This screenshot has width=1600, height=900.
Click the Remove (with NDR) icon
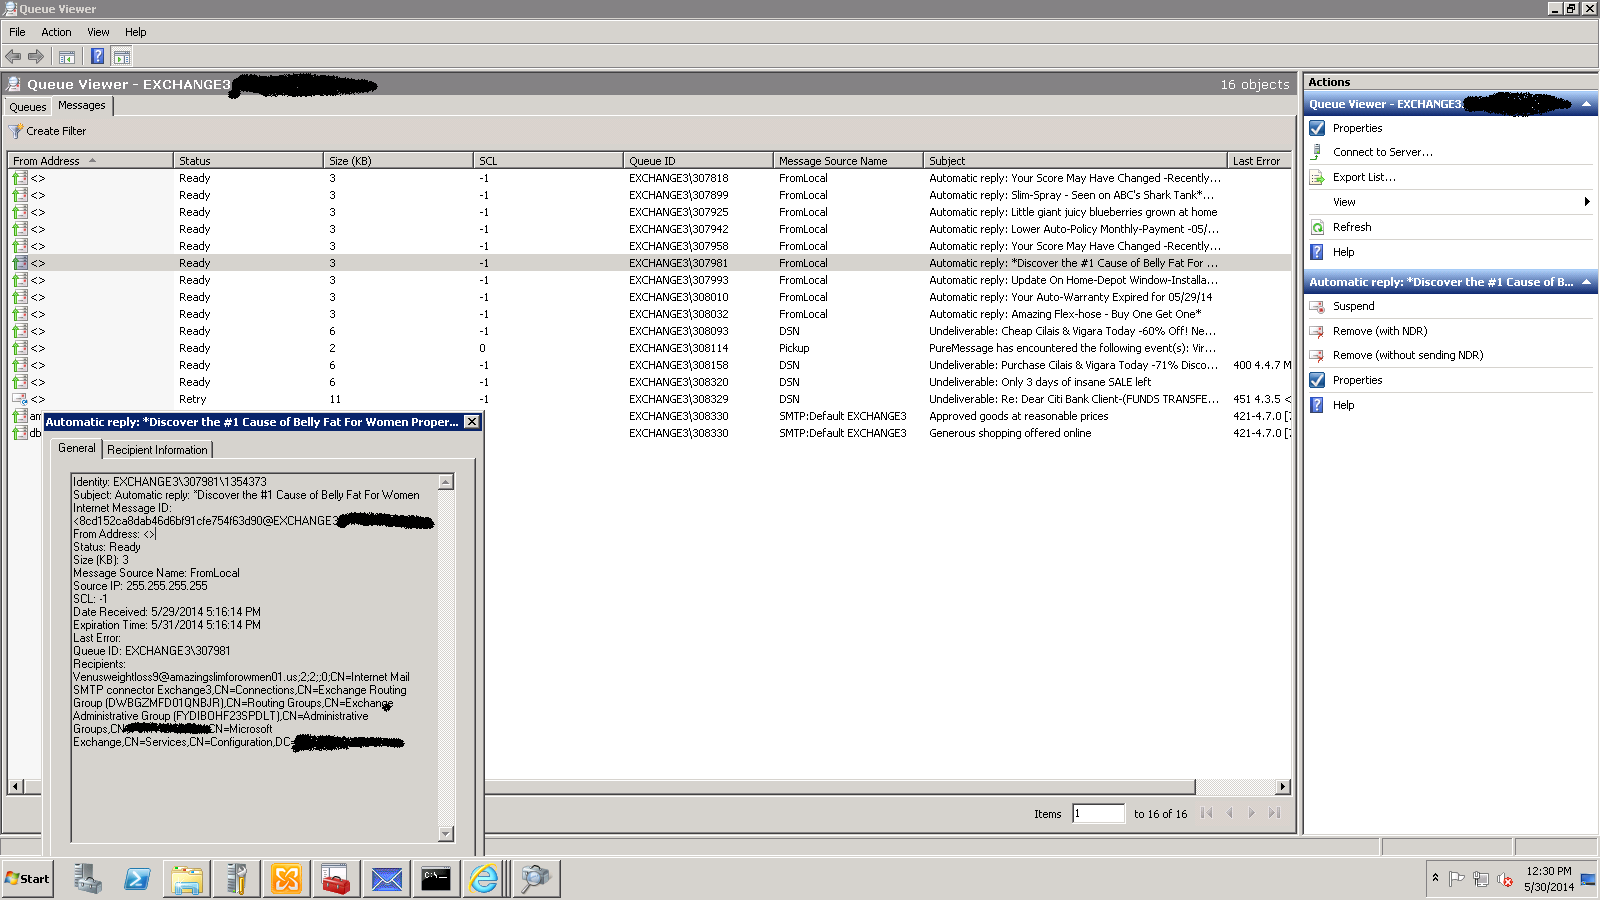(x=1317, y=331)
